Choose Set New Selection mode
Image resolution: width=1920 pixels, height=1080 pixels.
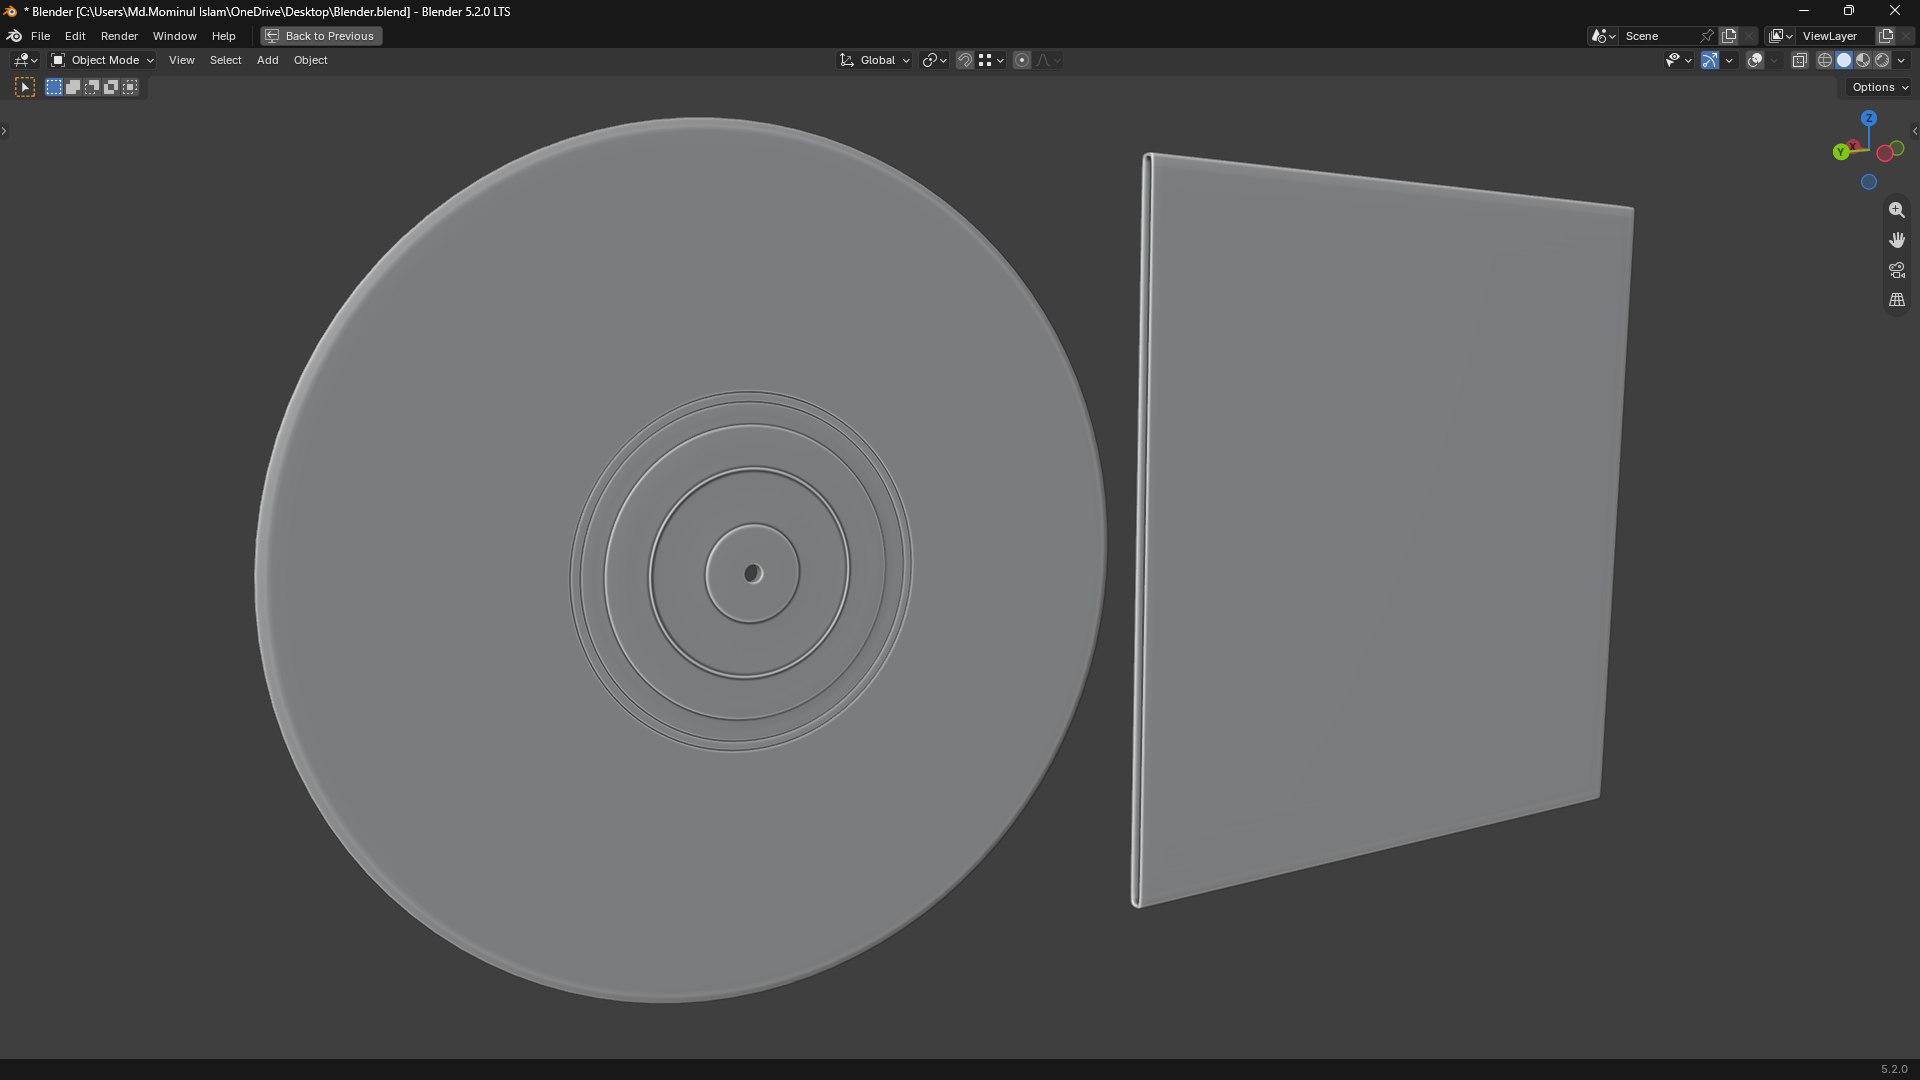click(54, 88)
